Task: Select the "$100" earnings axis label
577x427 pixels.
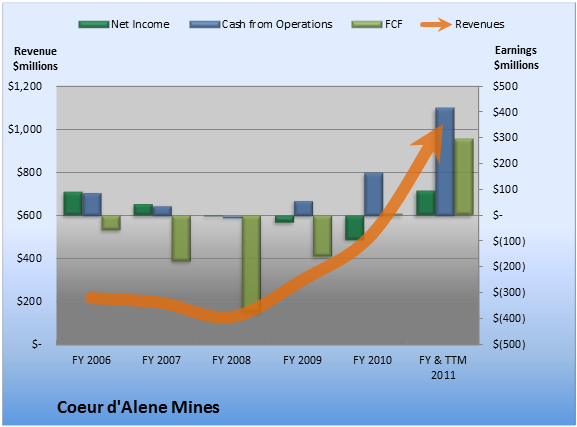Action: [x=505, y=189]
